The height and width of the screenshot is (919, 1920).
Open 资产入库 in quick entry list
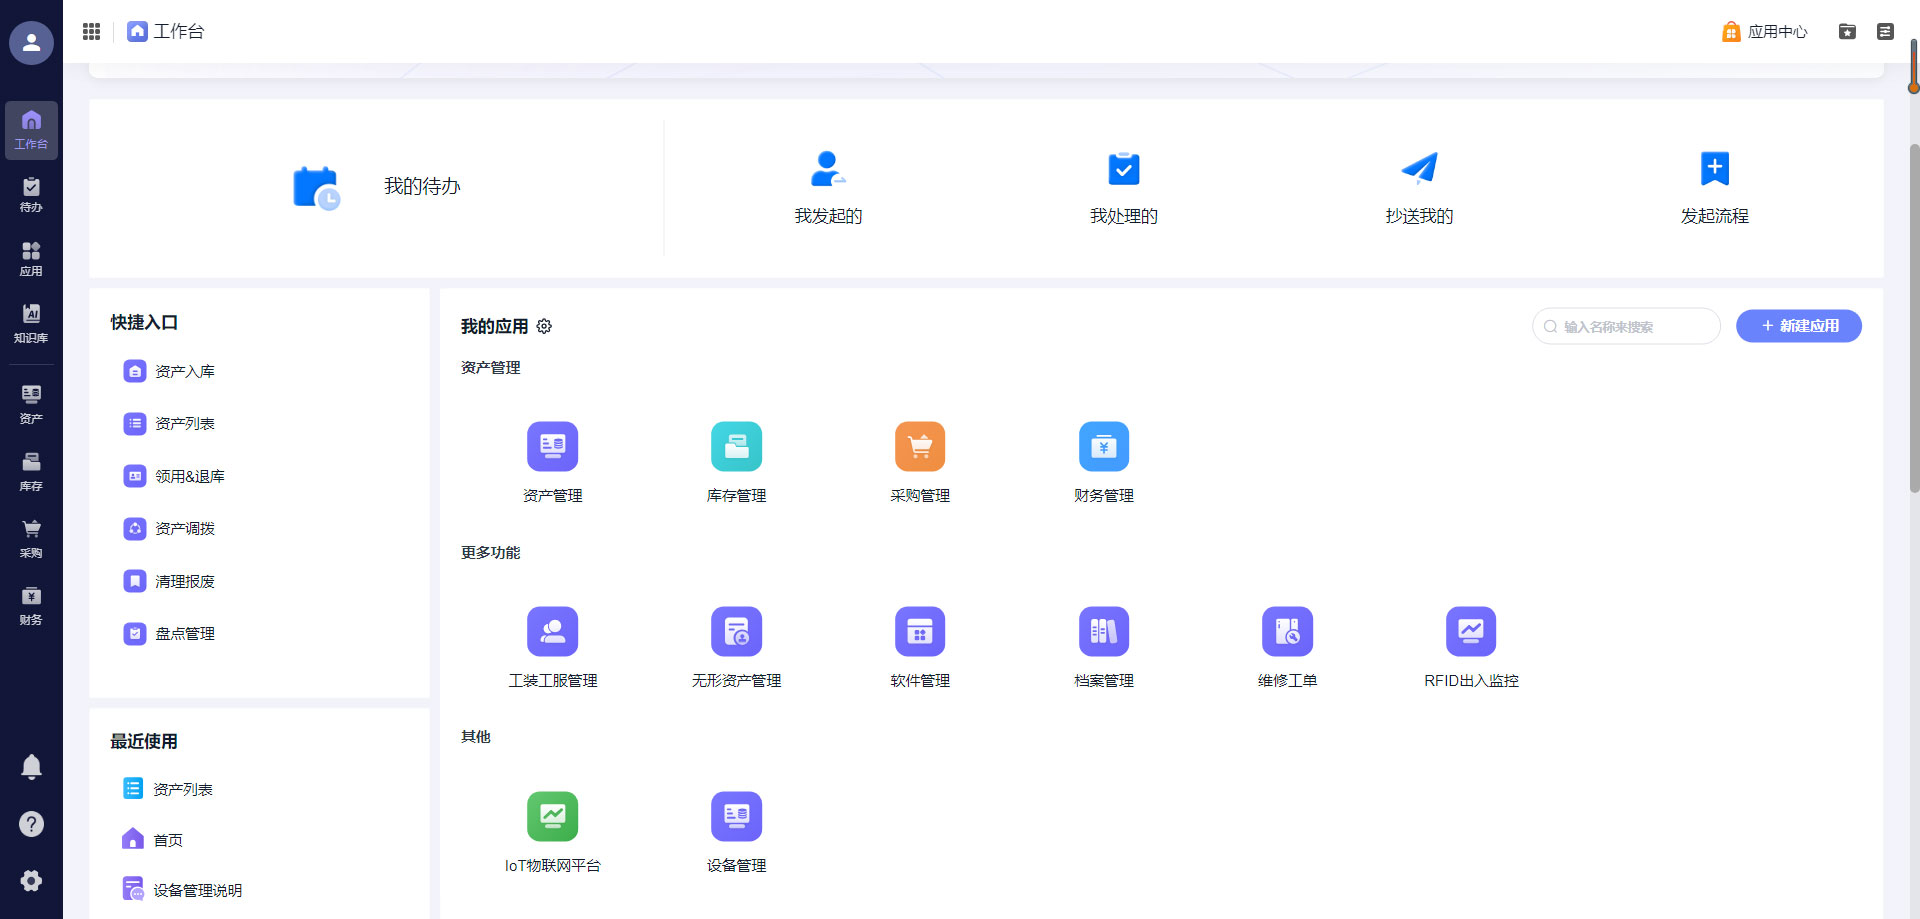coord(184,372)
